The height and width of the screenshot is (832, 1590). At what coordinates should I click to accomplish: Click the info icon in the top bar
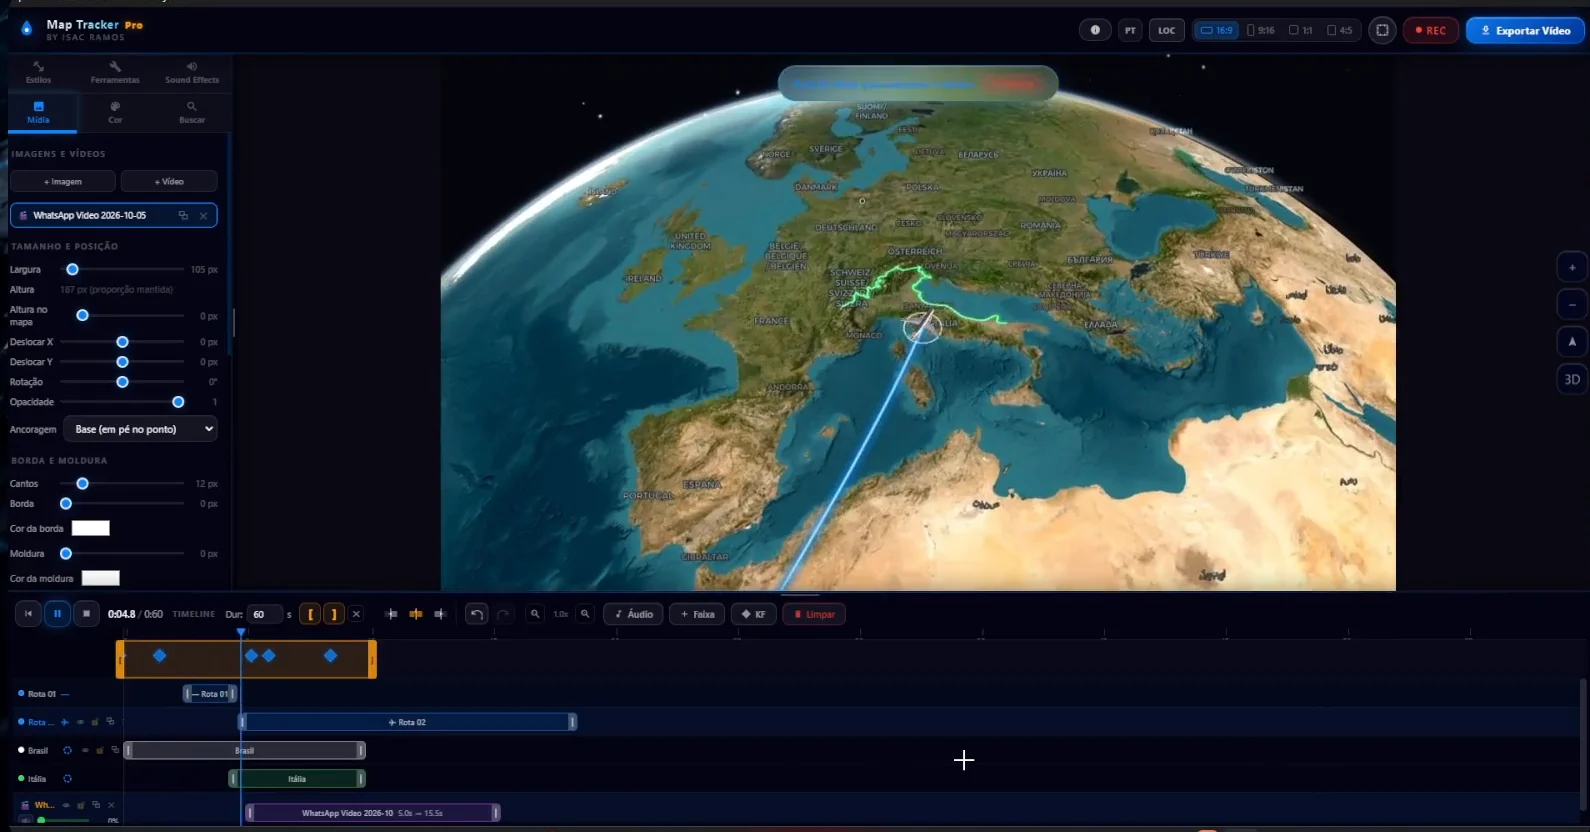point(1095,30)
